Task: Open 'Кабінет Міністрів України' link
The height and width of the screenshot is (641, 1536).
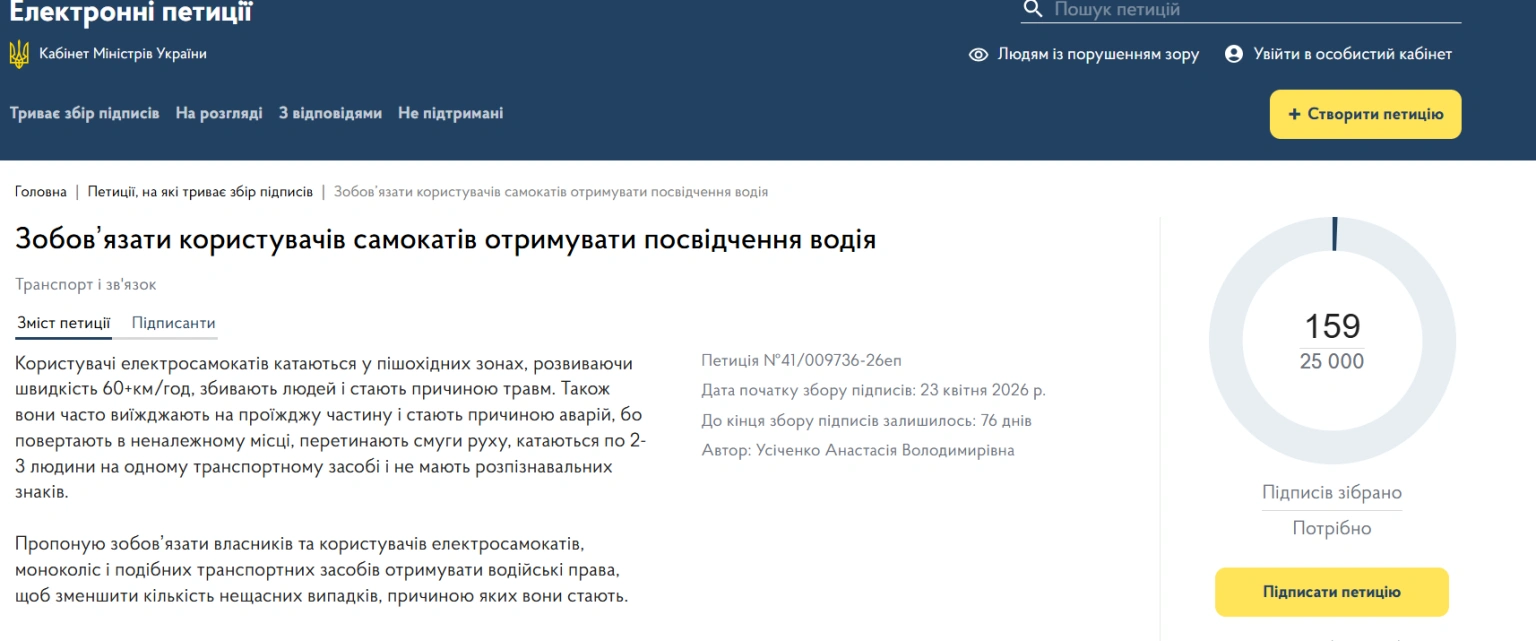Action: (x=123, y=54)
